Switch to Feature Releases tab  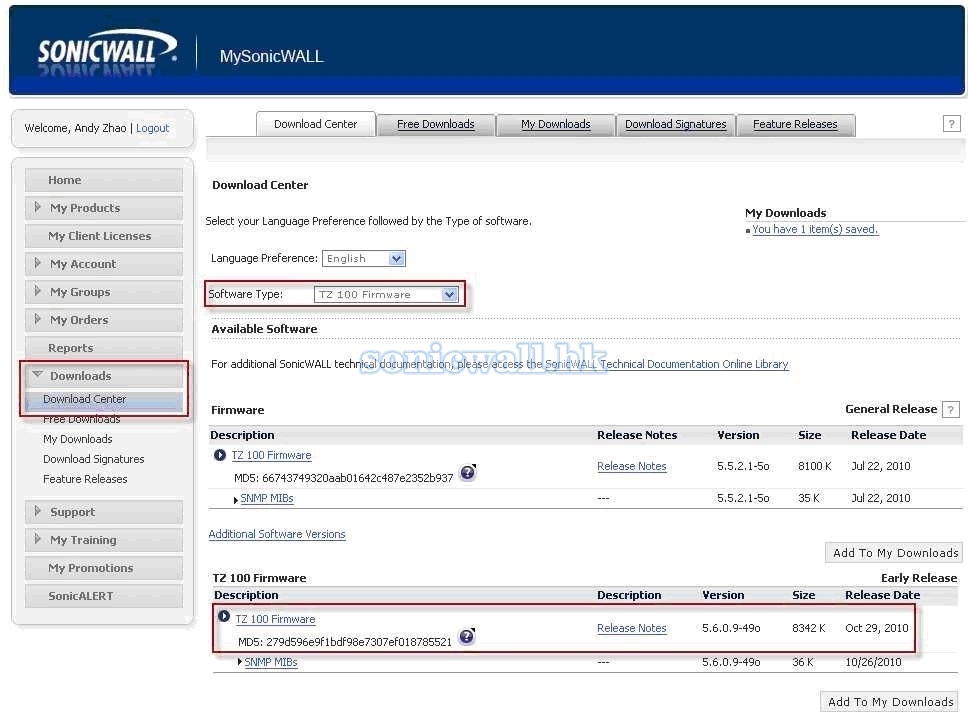pos(795,124)
